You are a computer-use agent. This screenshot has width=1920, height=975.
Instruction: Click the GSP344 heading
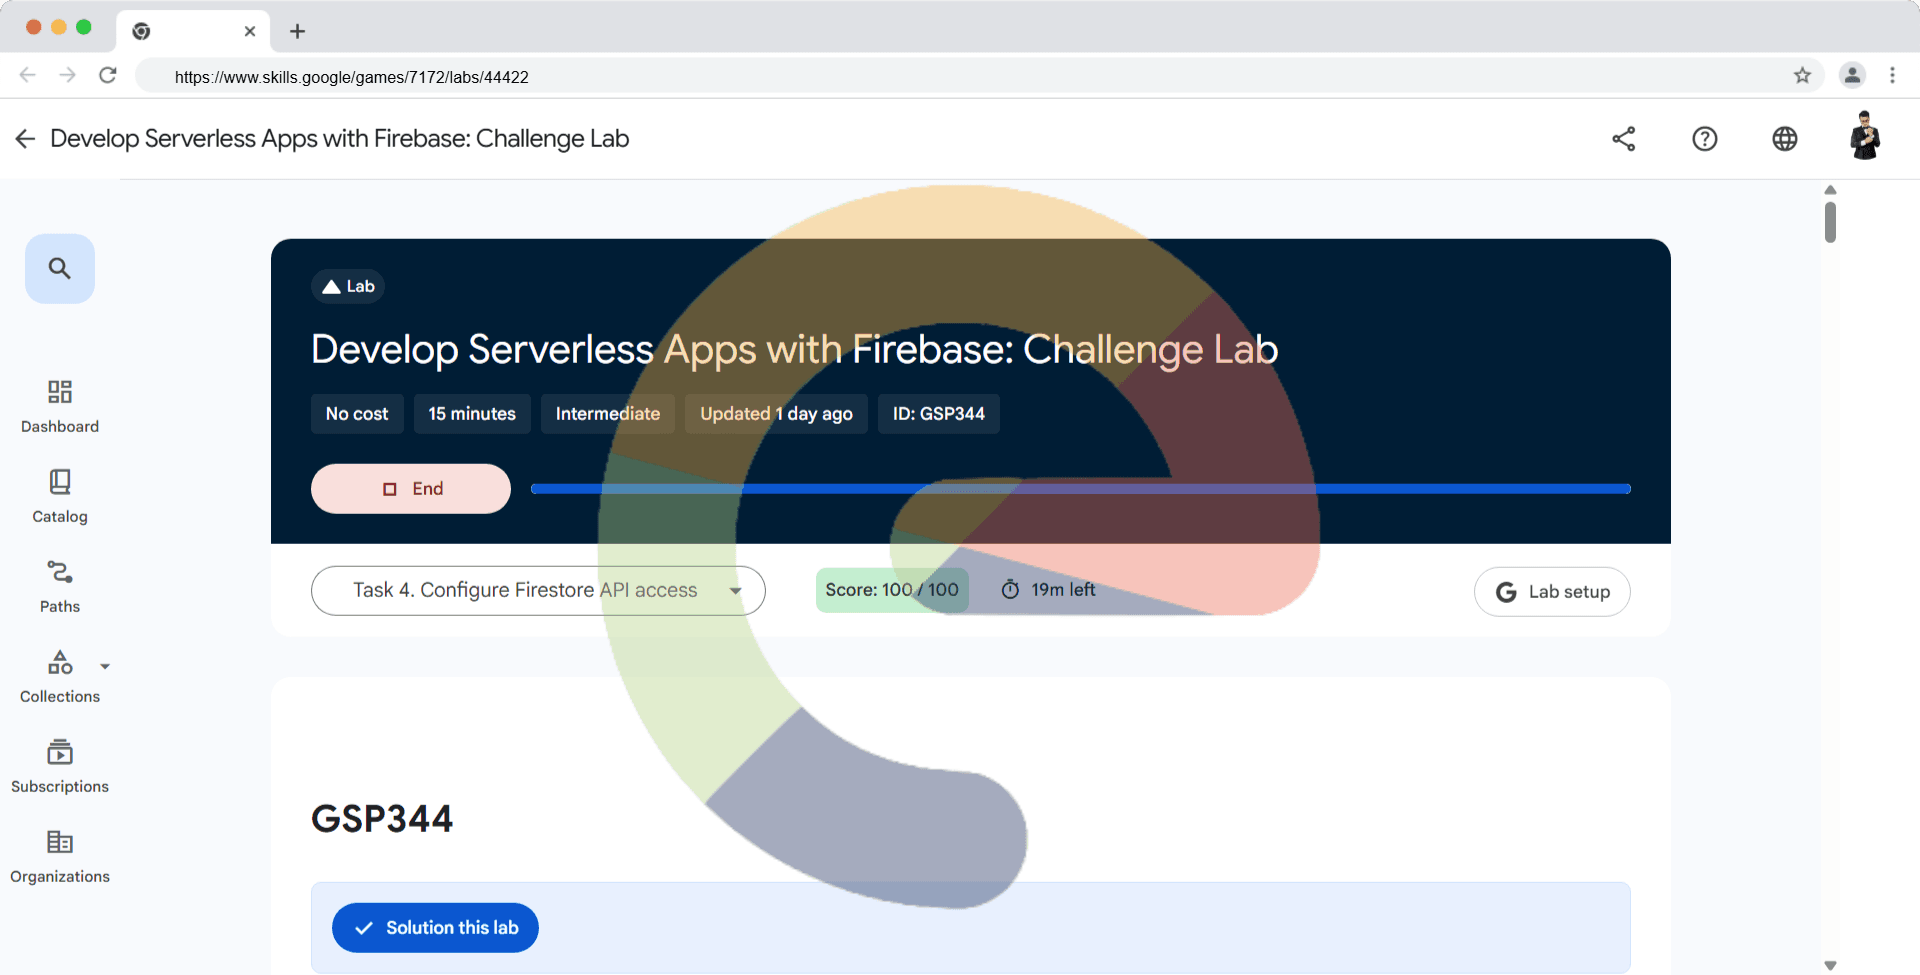[x=382, y=819]
